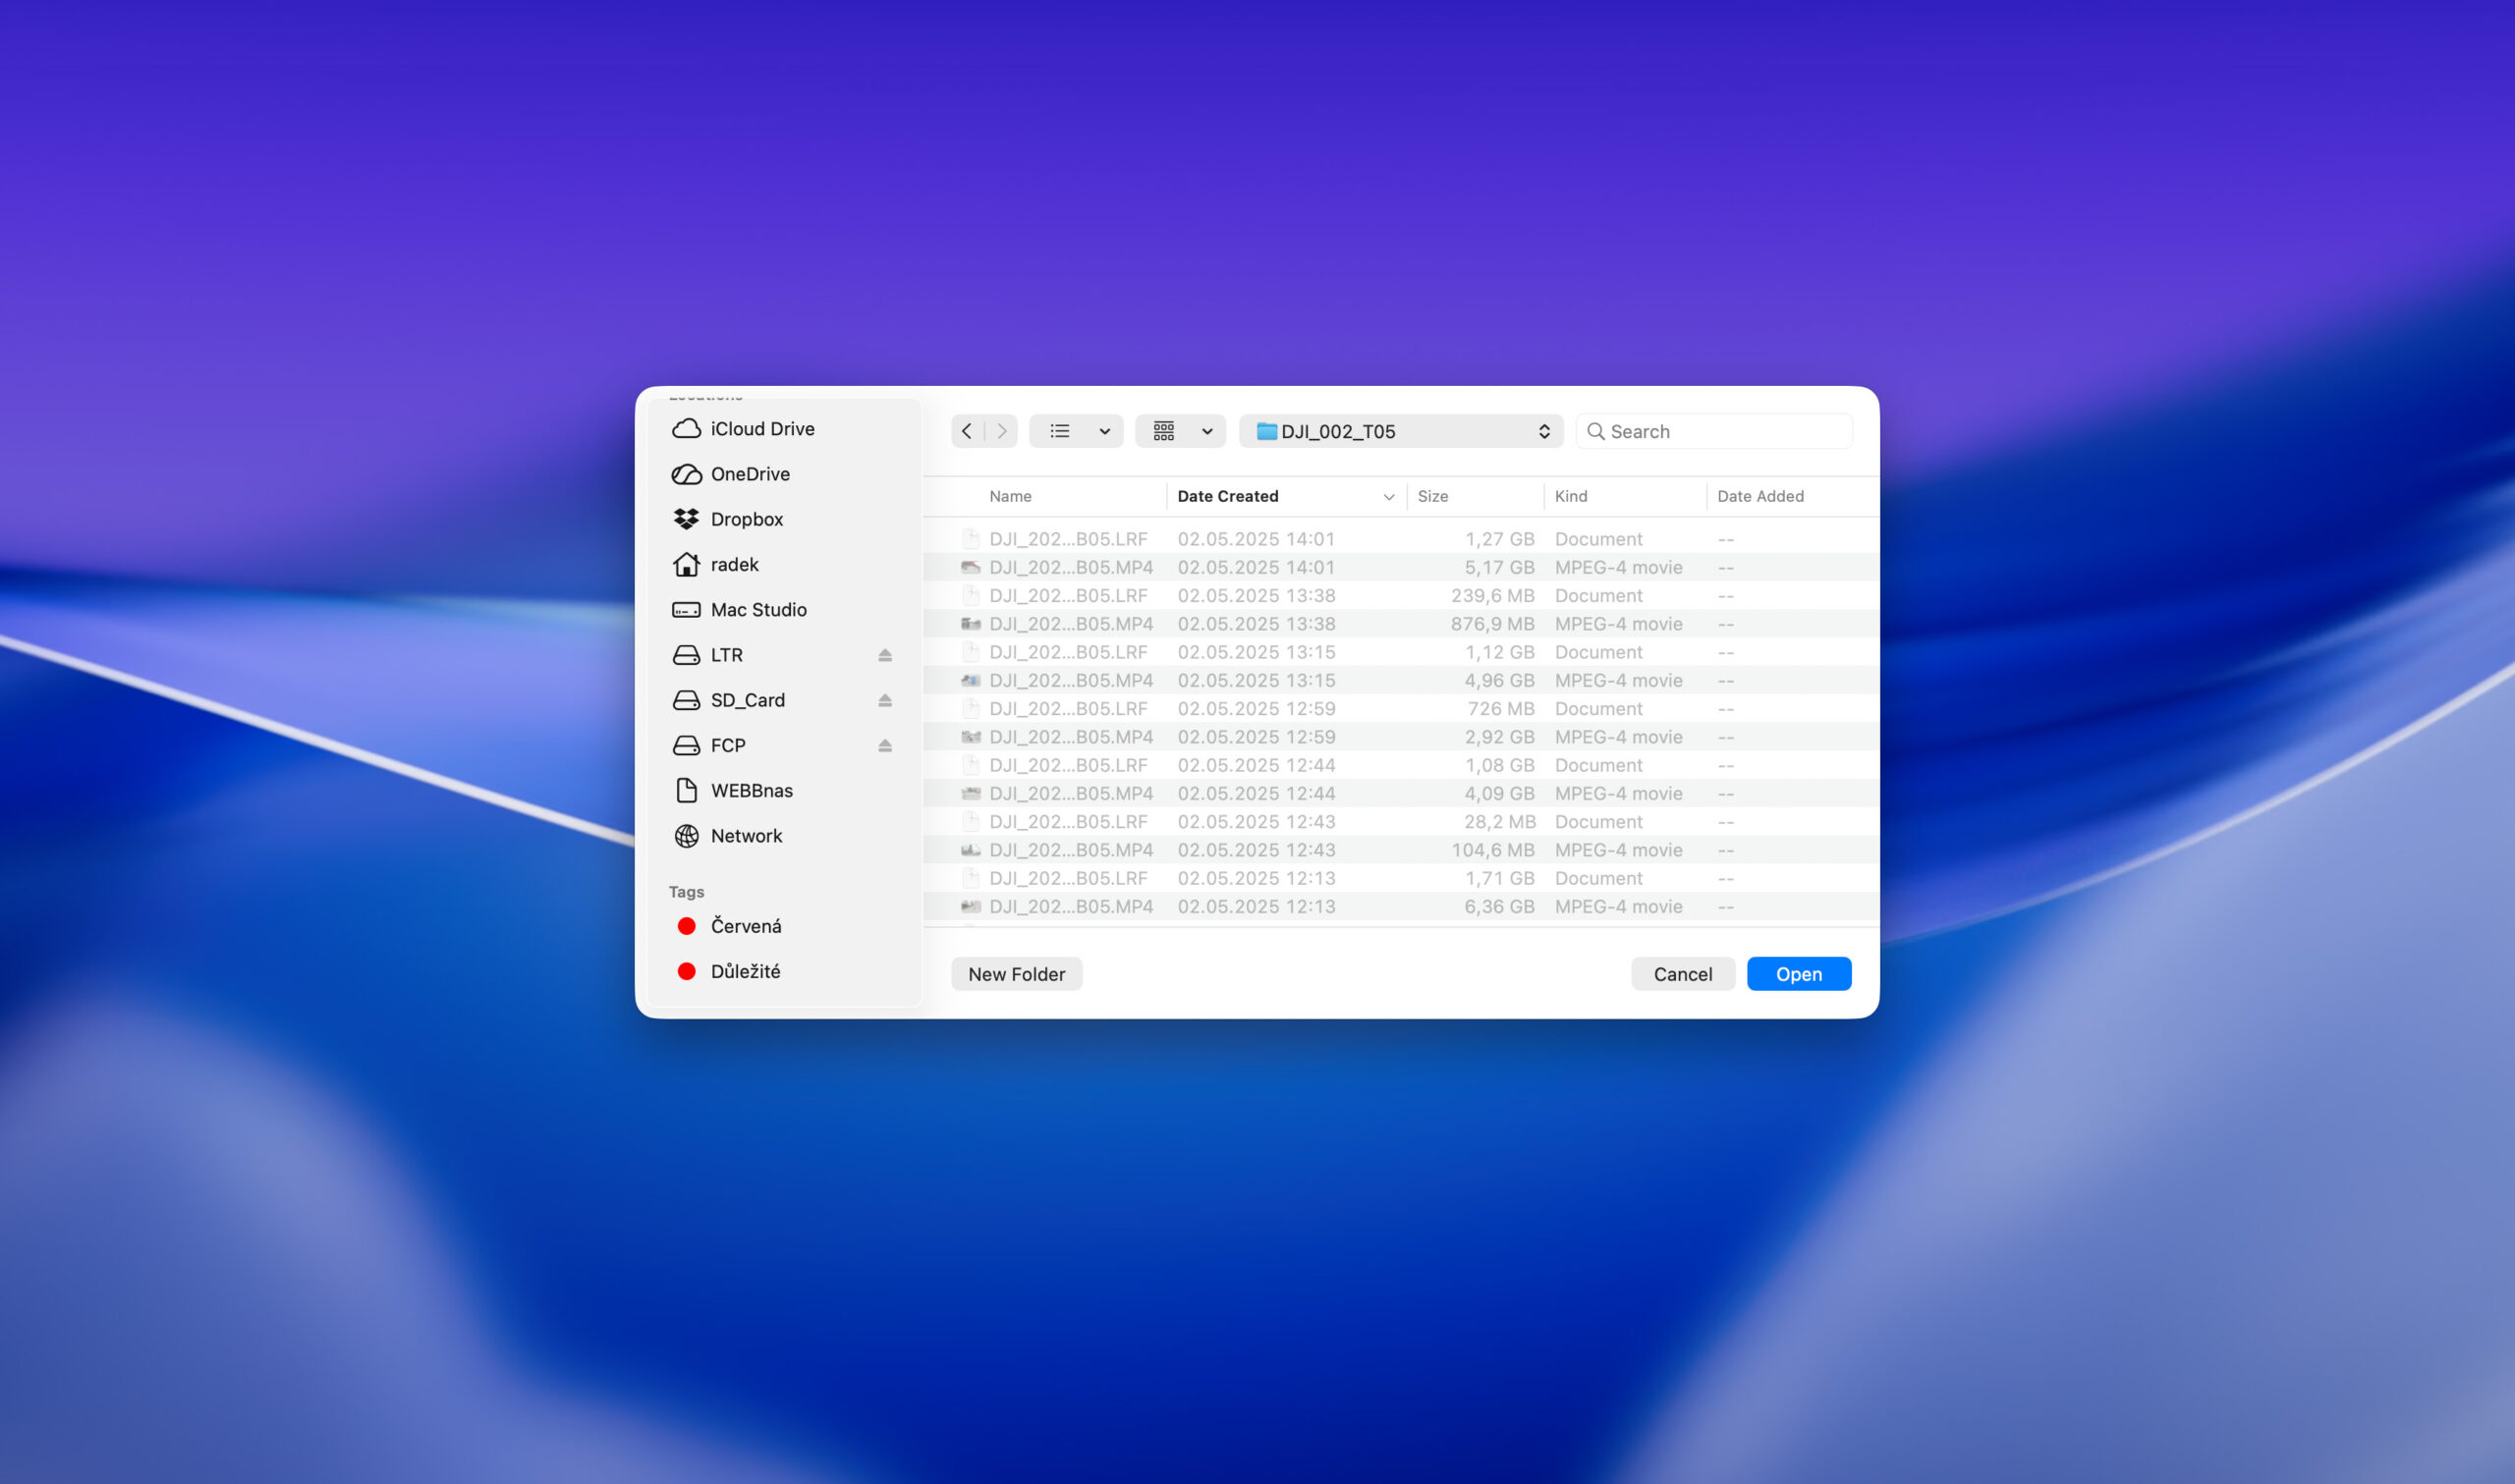
Task: Switch to list view icon
Action: point(1059,431)
